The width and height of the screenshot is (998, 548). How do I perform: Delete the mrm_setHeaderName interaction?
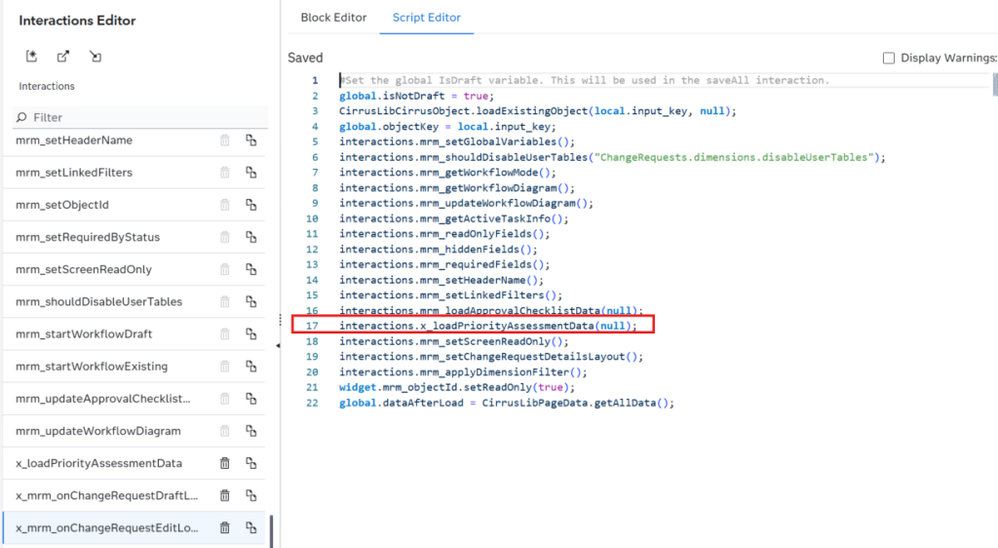pos(225,140)
